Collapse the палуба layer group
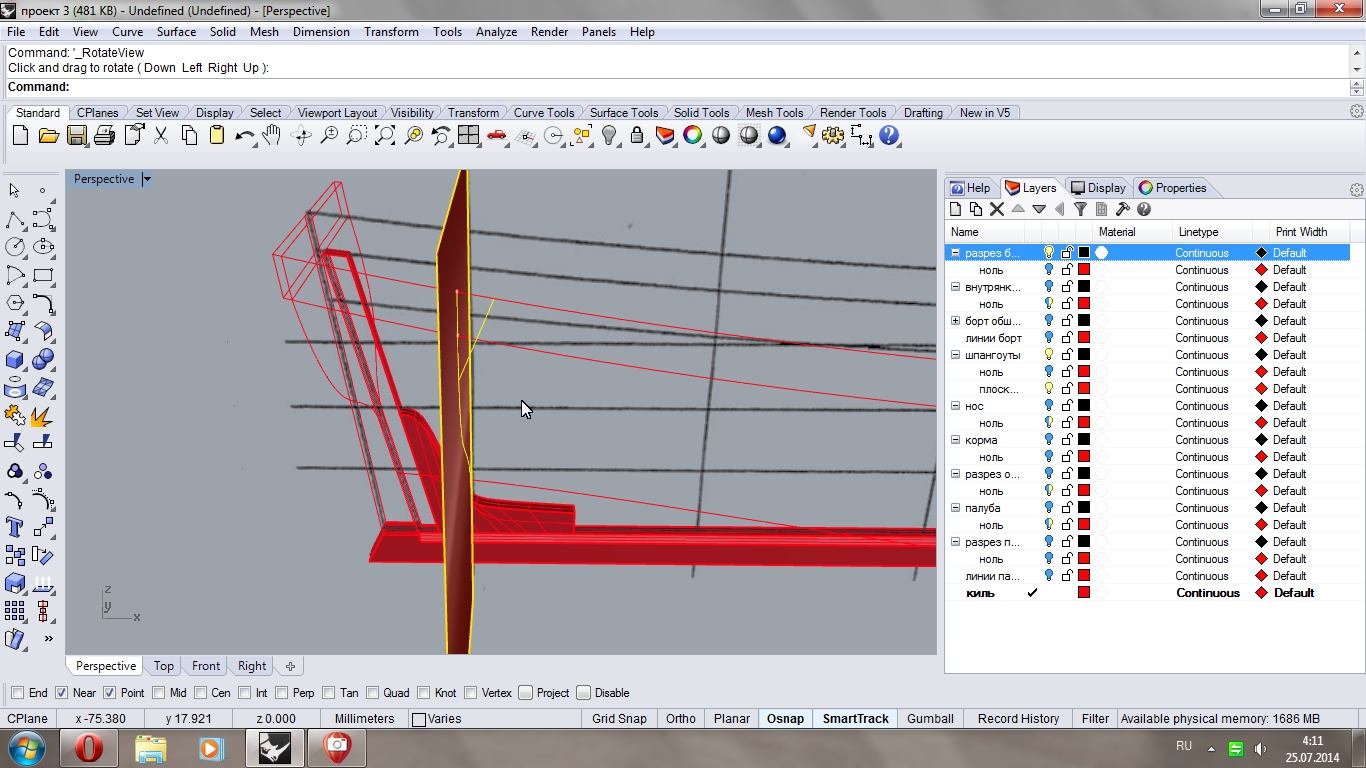Screen dimensions: 1366x768 click(955, 508)
